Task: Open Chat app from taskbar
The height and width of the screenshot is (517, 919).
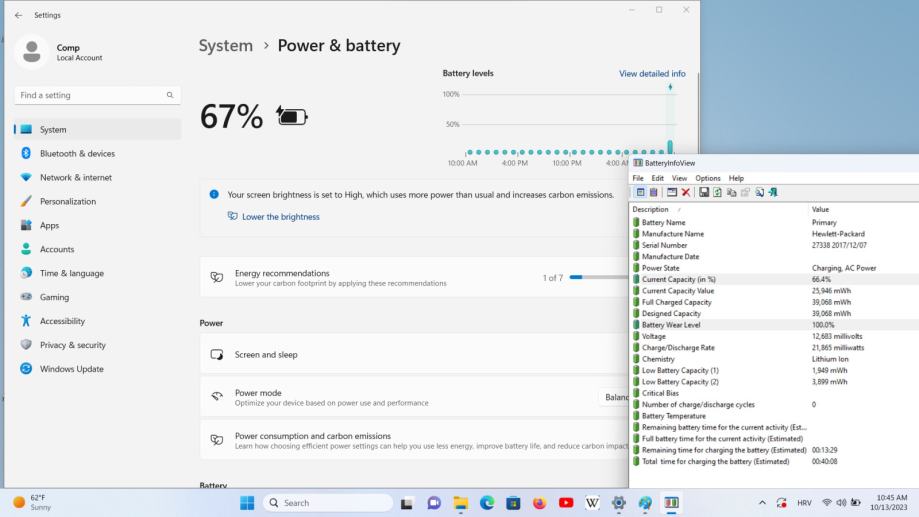Action: point(434,503)
